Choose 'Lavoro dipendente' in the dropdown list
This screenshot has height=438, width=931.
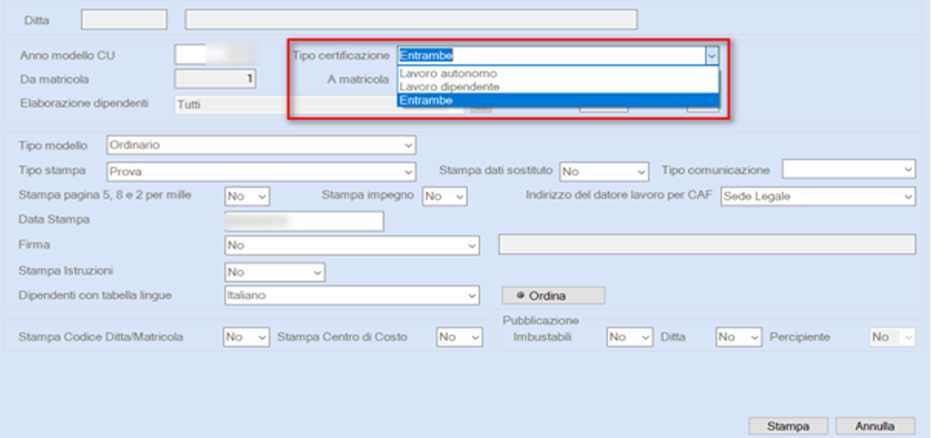click(x=558, y=87)
